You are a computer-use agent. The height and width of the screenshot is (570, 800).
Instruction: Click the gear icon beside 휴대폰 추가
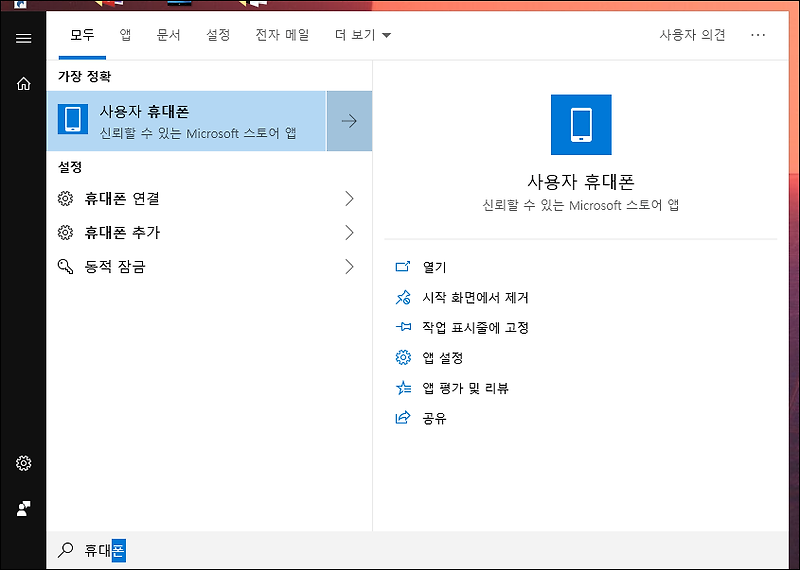(65, 233)
